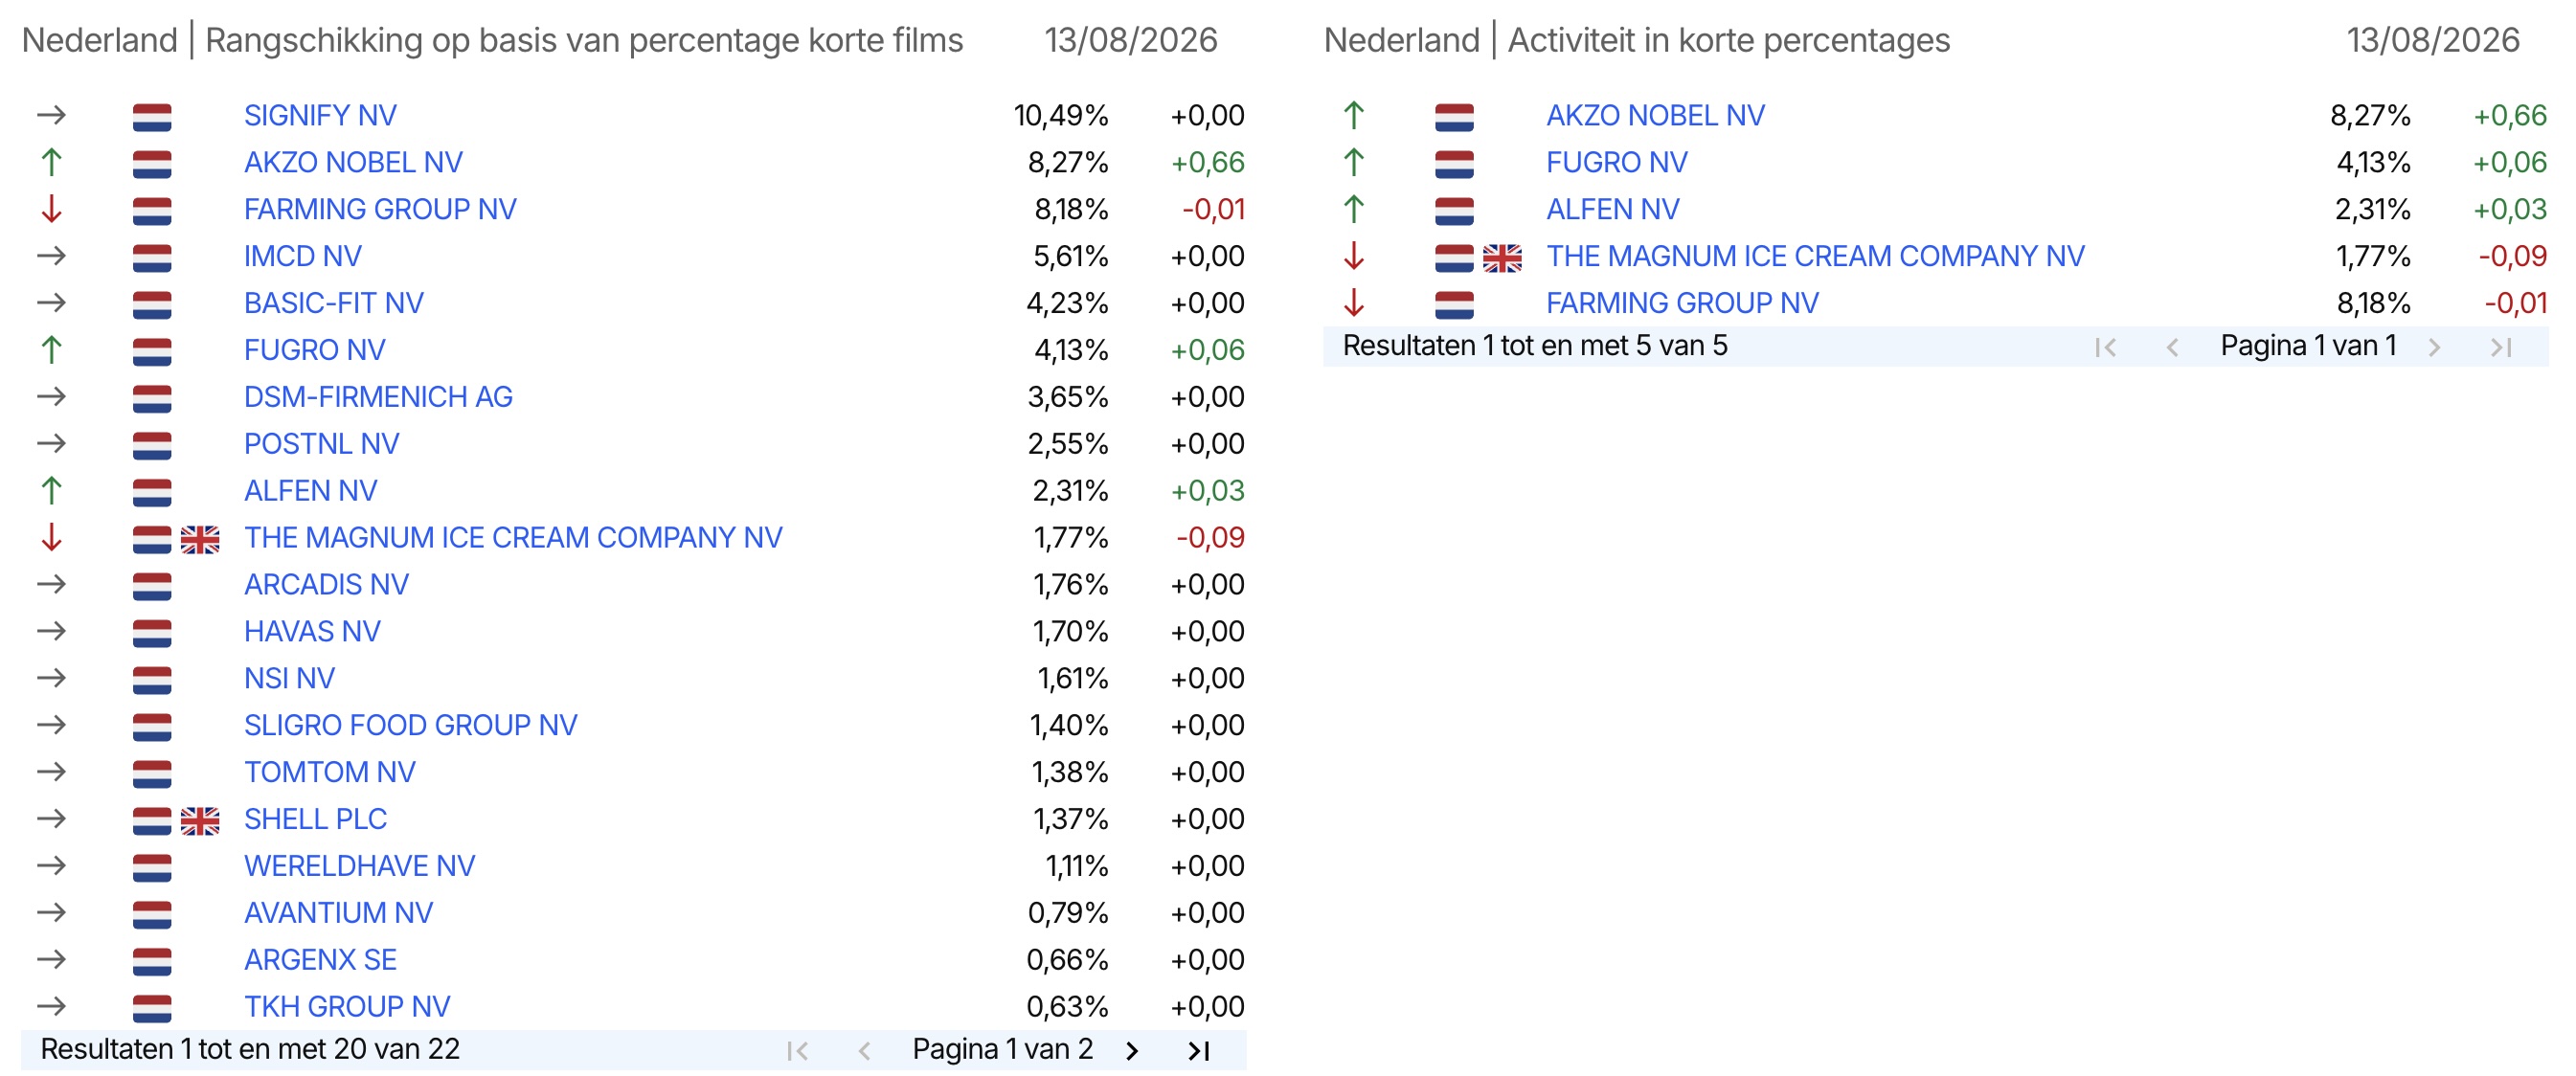Go to next page of left table
Viewport: 2576px width, 1076px height.
(1131, 1050)
